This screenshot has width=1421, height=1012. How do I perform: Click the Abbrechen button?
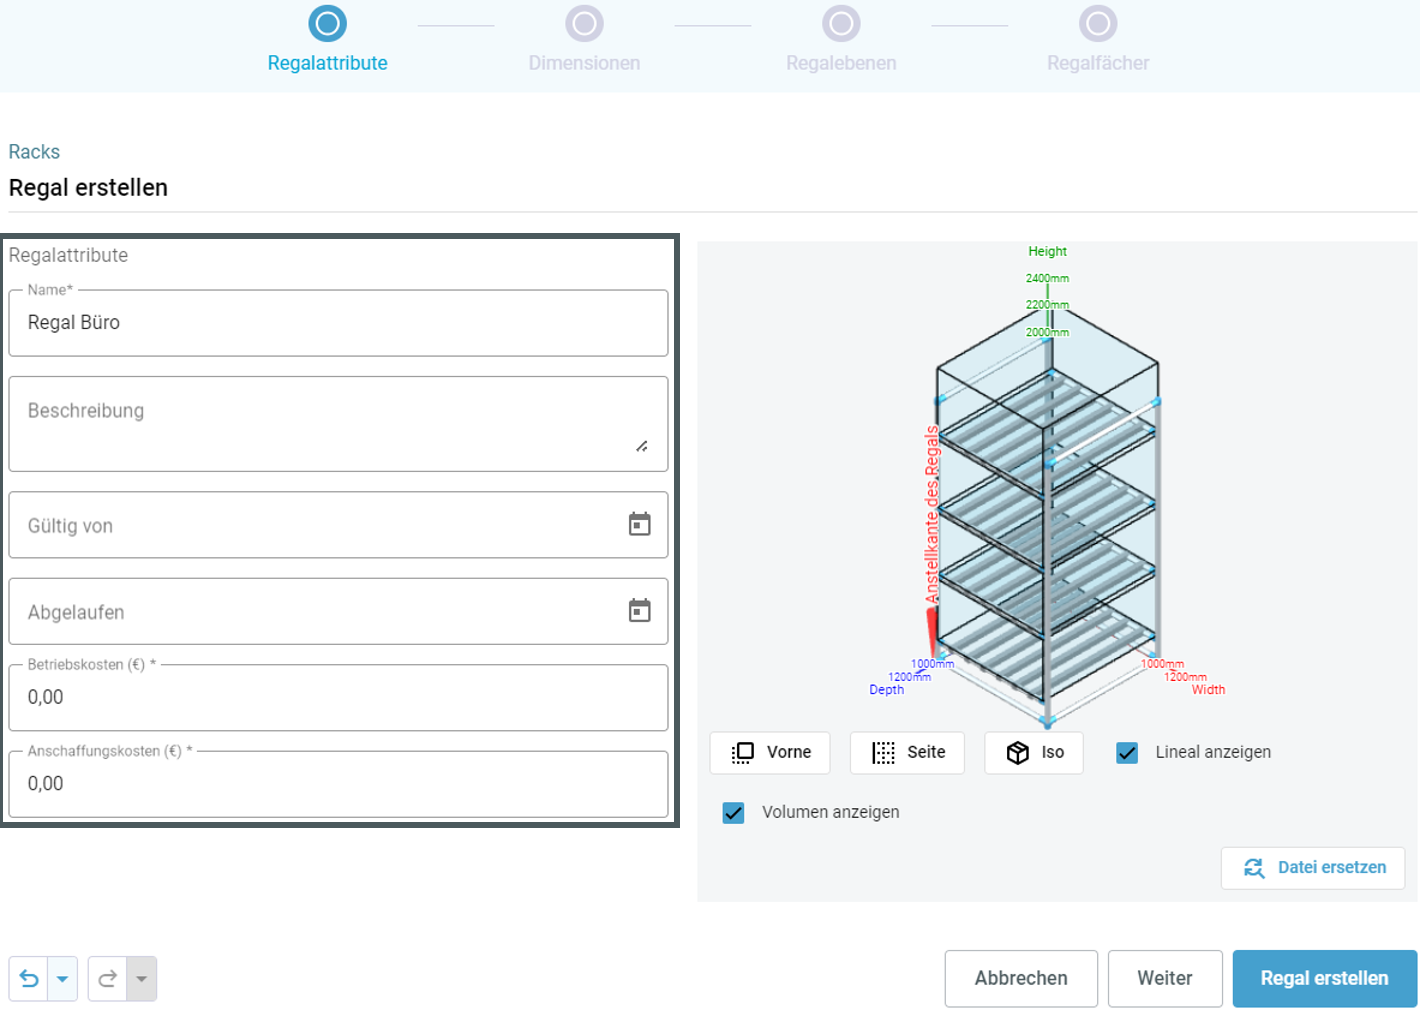click(x=1021, y=978)
